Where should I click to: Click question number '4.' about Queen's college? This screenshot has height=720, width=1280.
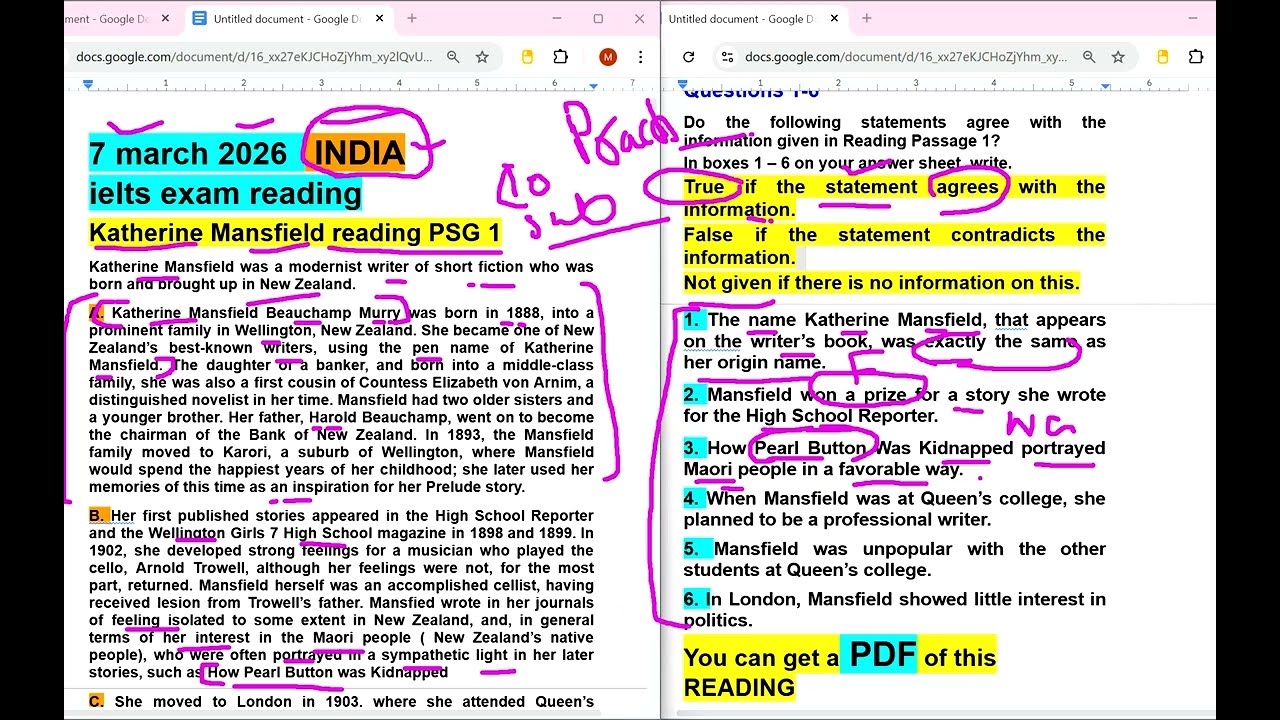[x=694, y=498]
